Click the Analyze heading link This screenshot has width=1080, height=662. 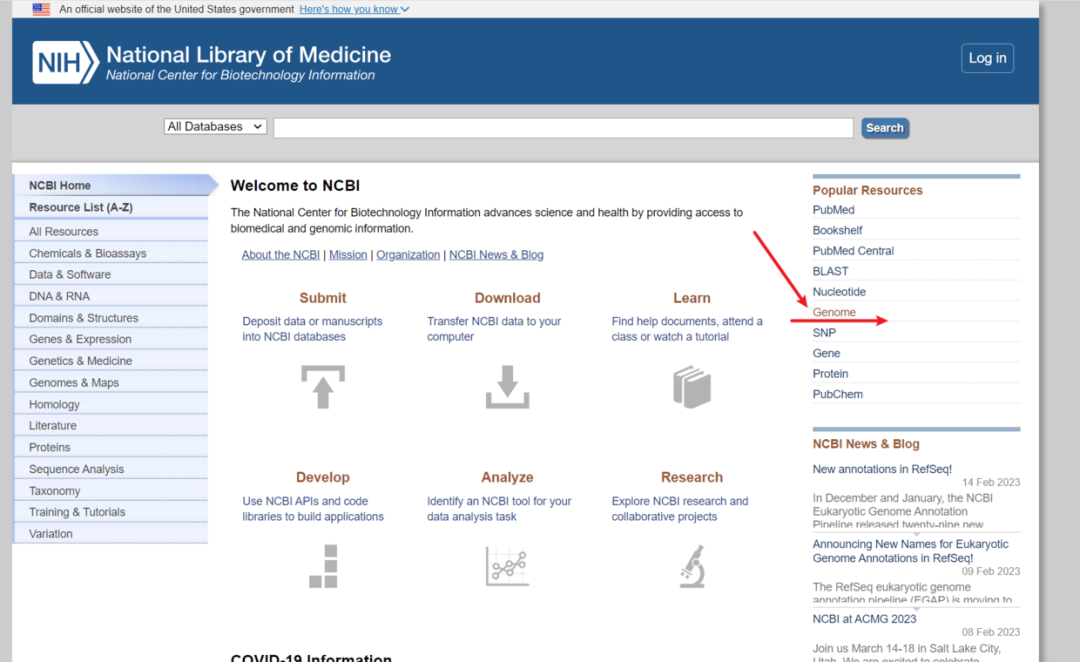click(507, 477)
